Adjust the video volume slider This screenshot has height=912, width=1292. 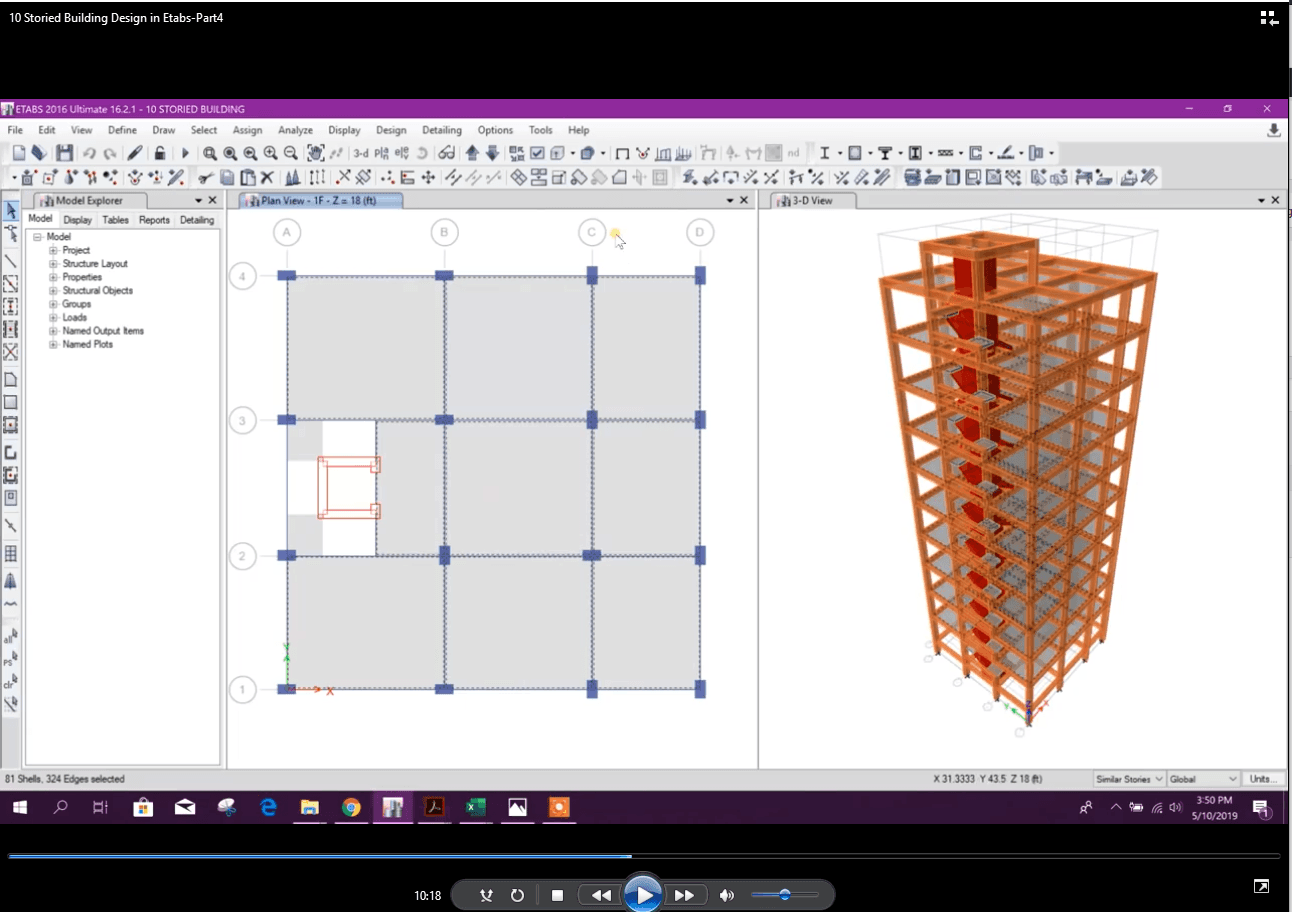tap(785, 895)
